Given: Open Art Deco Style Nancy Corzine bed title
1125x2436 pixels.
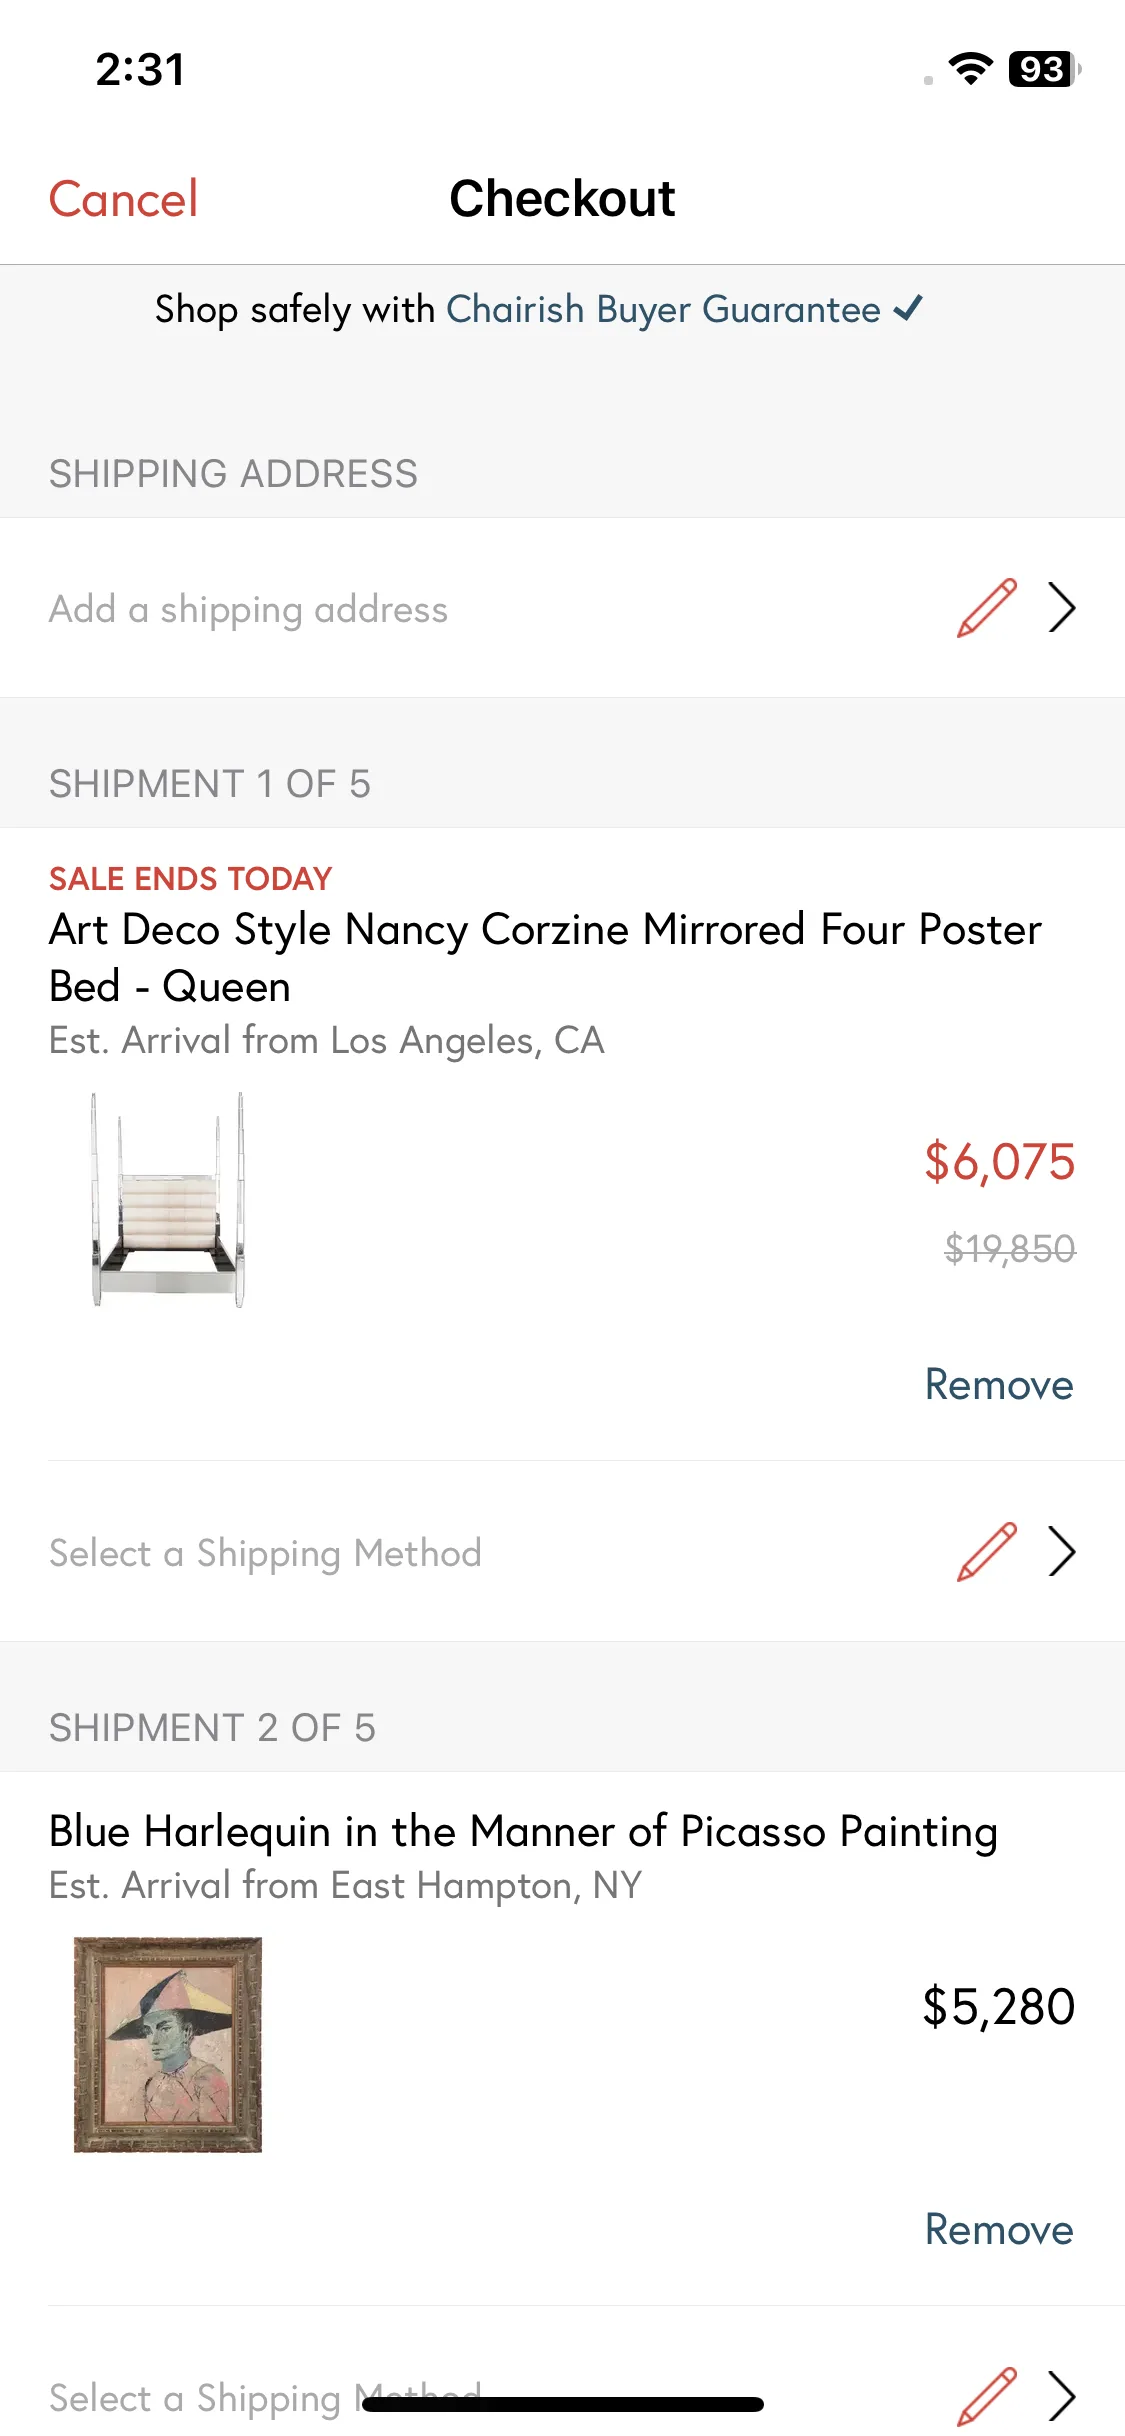Looking at the screenshot, I should pos(545,958).
